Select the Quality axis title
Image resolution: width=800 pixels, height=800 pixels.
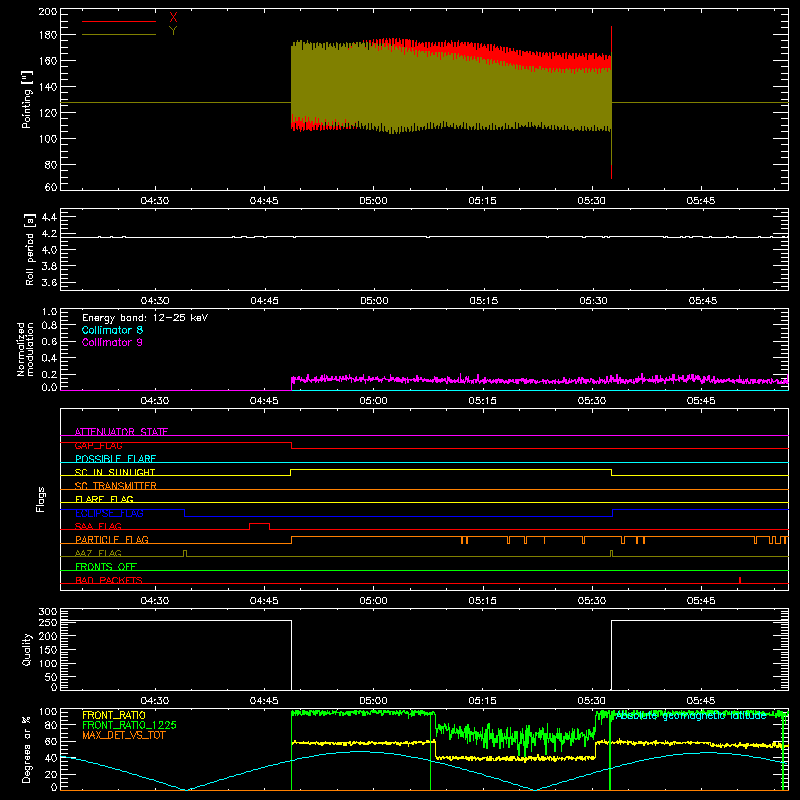(x=27, y=649)
